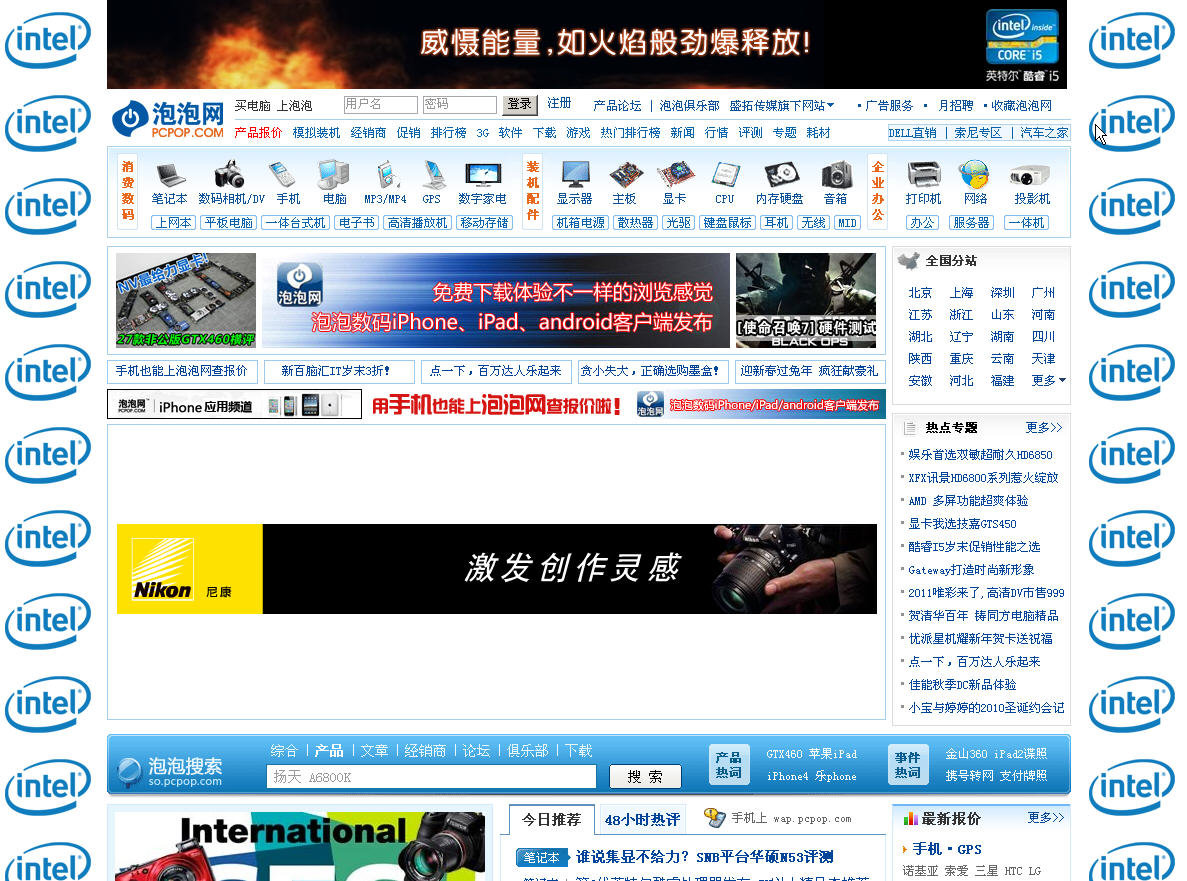Select the 综合 search tab

pos(284,751)
